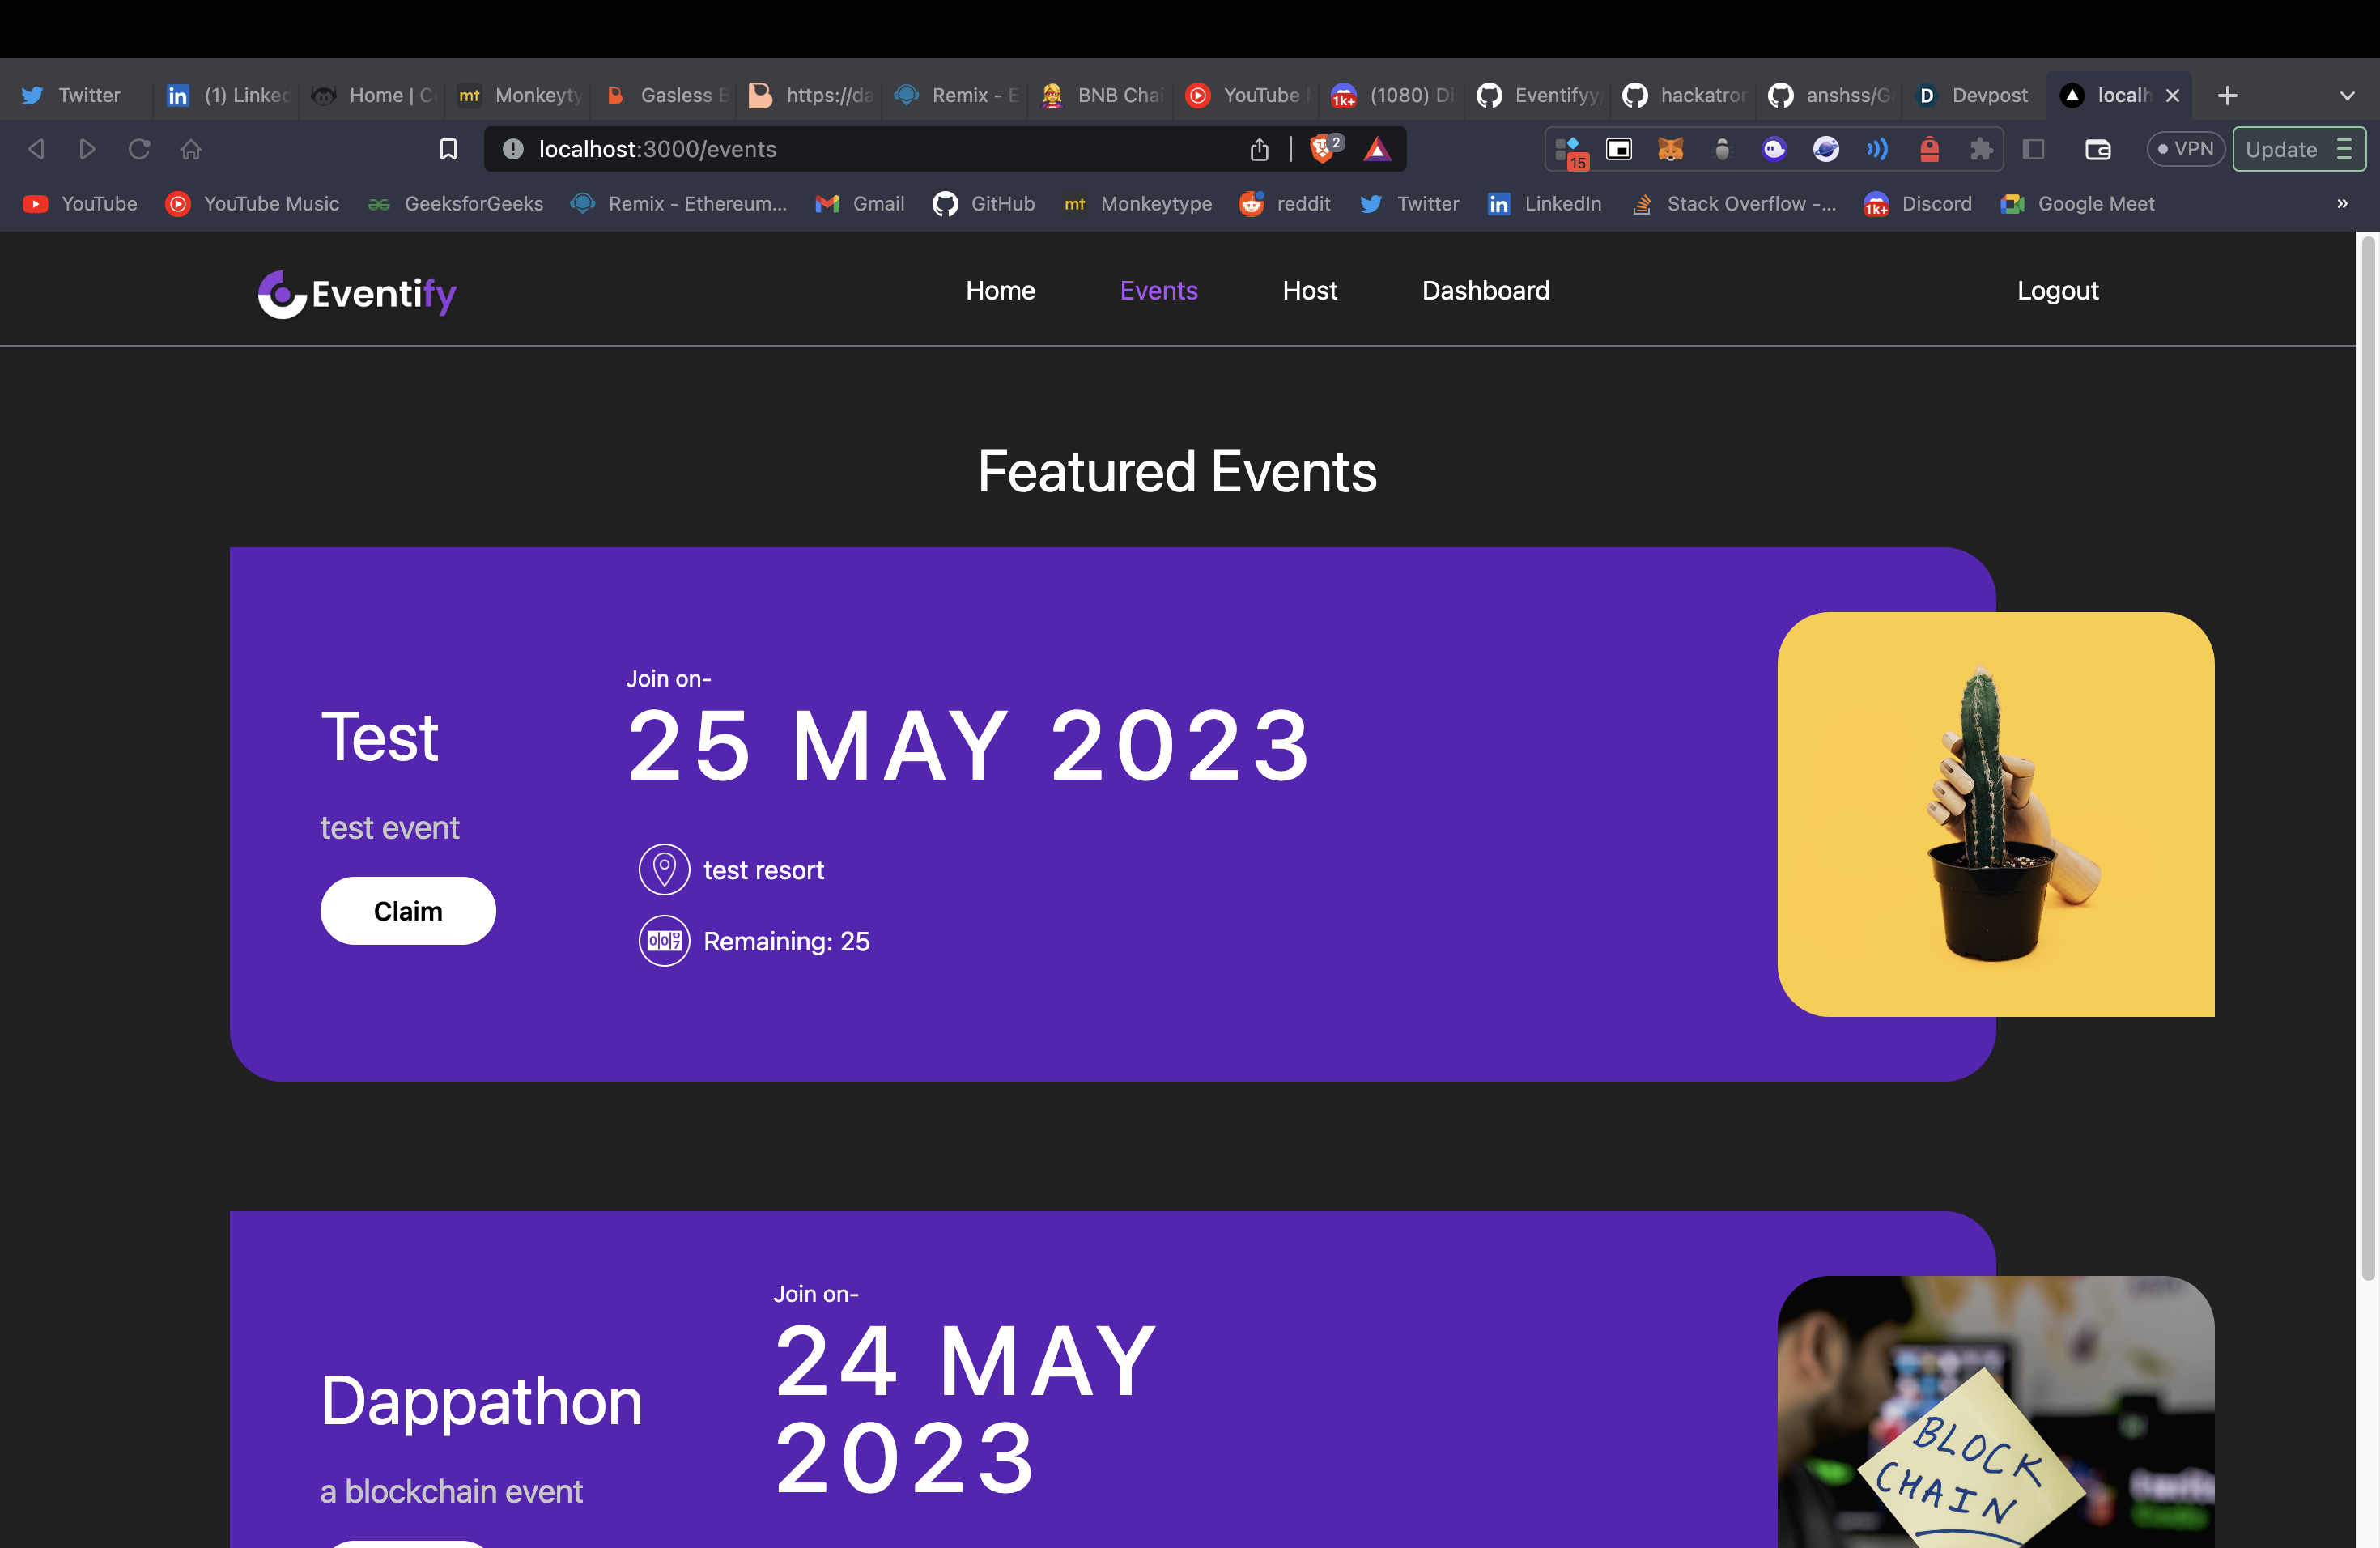Click the Brave Shields lion icon
The image size is (2380, 1548).
click(x=1323, y=149)
